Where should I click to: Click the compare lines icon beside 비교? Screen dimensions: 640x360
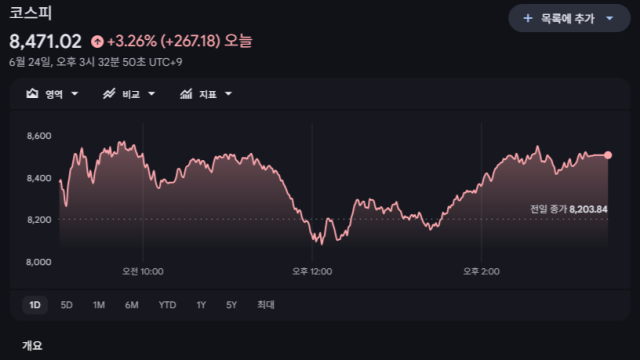click(109, 94)
